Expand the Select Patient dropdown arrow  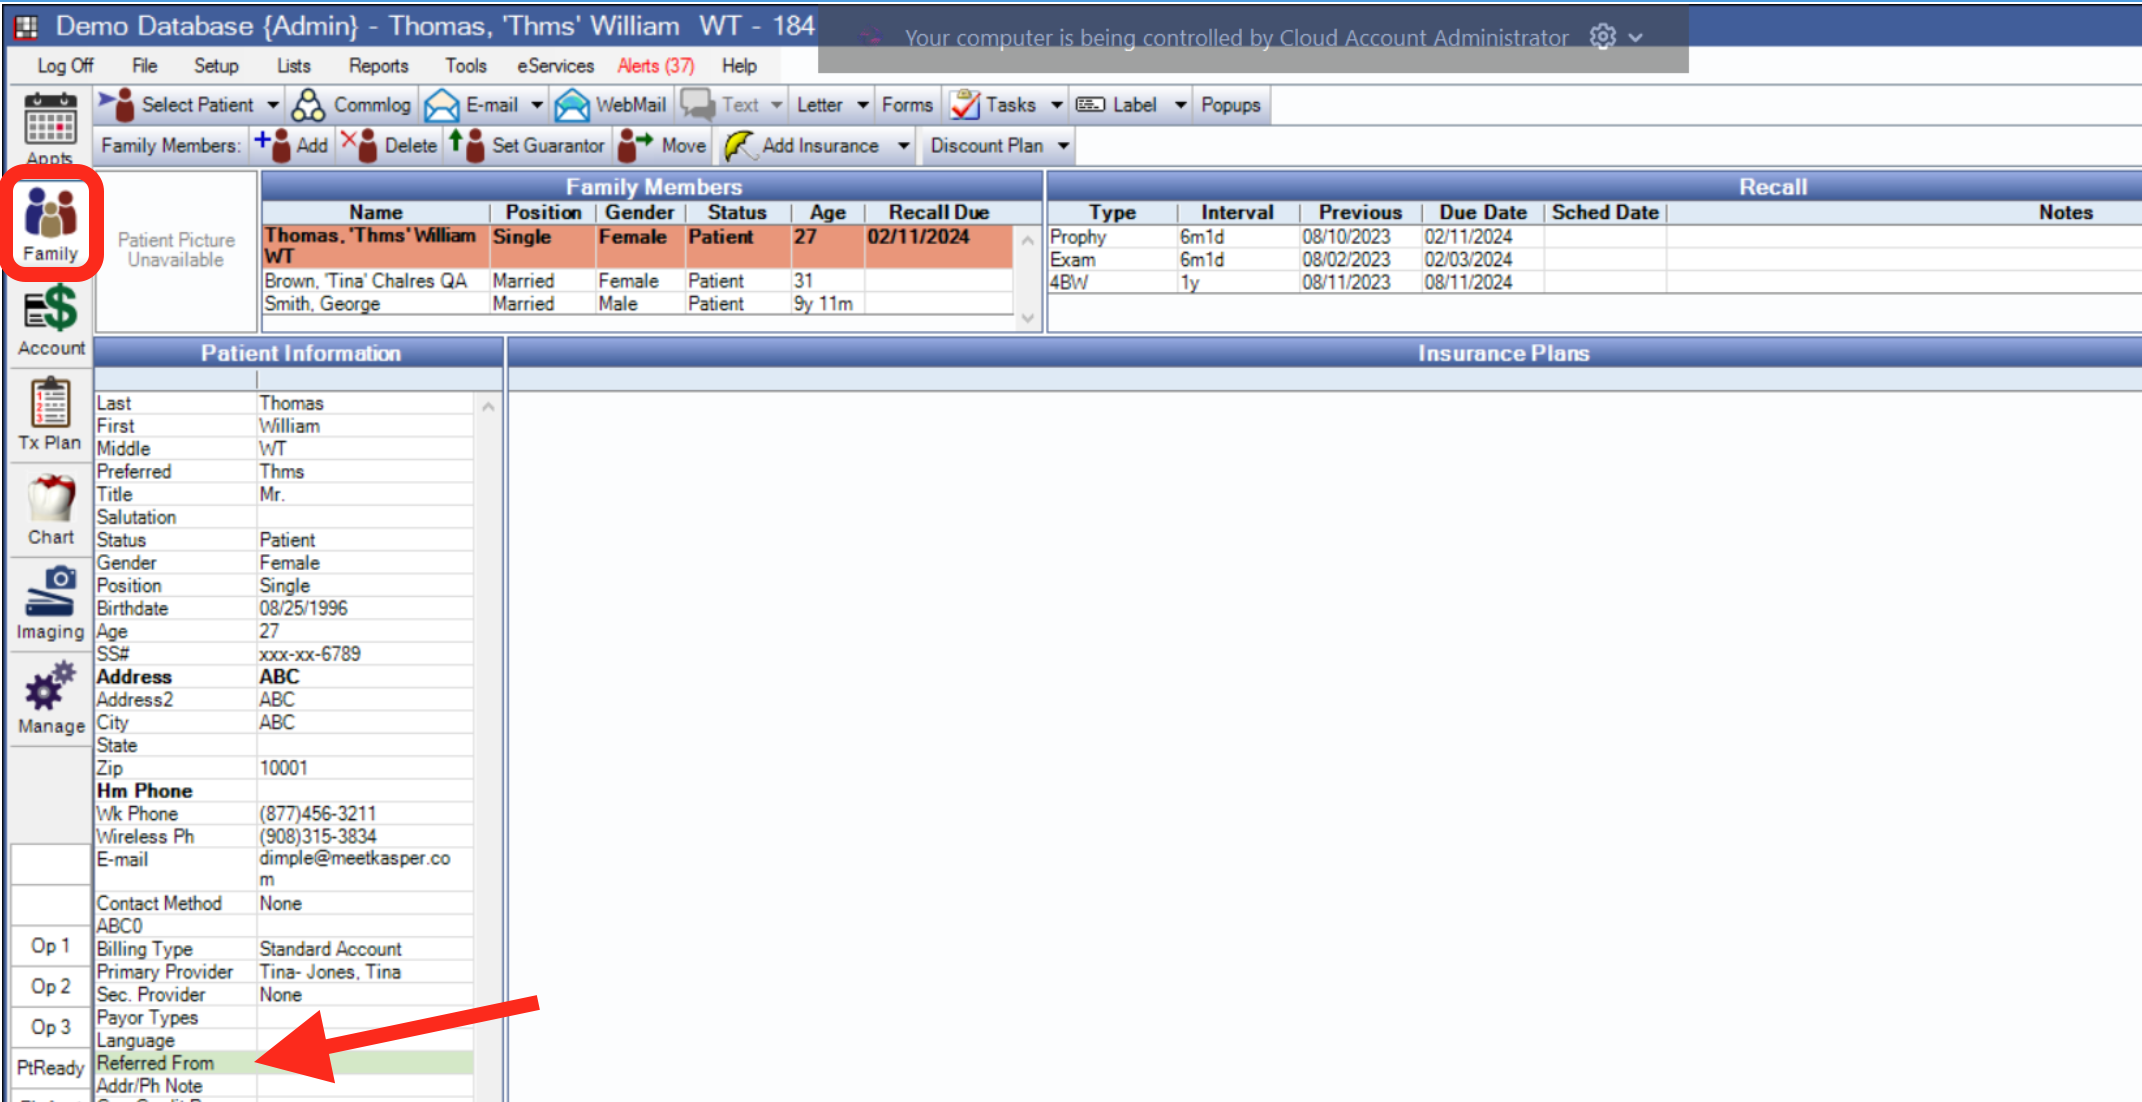(x=273, y=105)
